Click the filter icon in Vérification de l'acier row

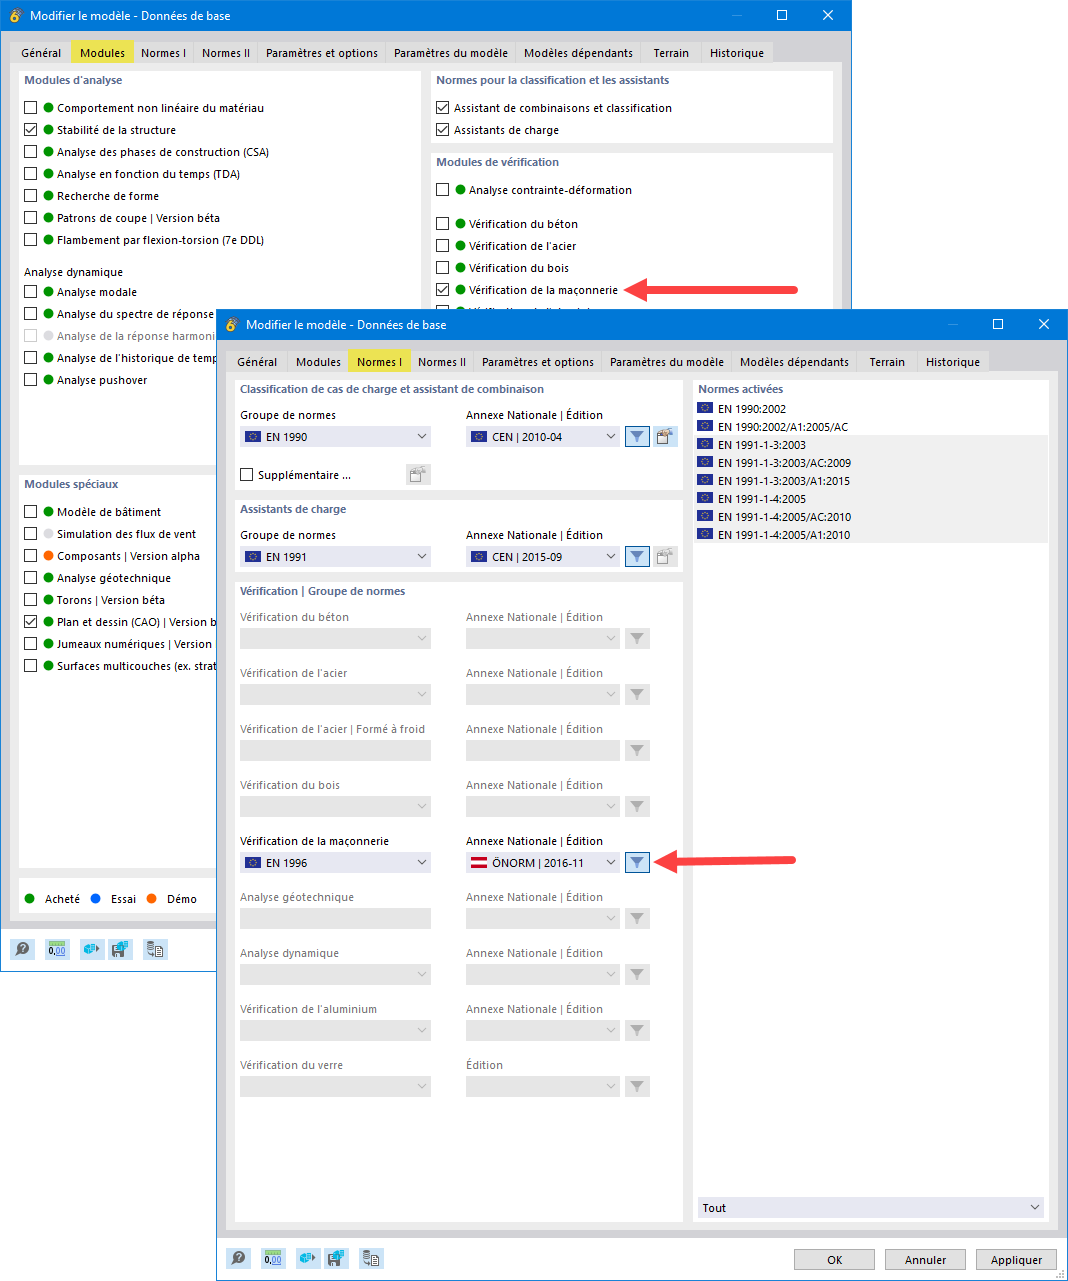click(x=637, y=695)
